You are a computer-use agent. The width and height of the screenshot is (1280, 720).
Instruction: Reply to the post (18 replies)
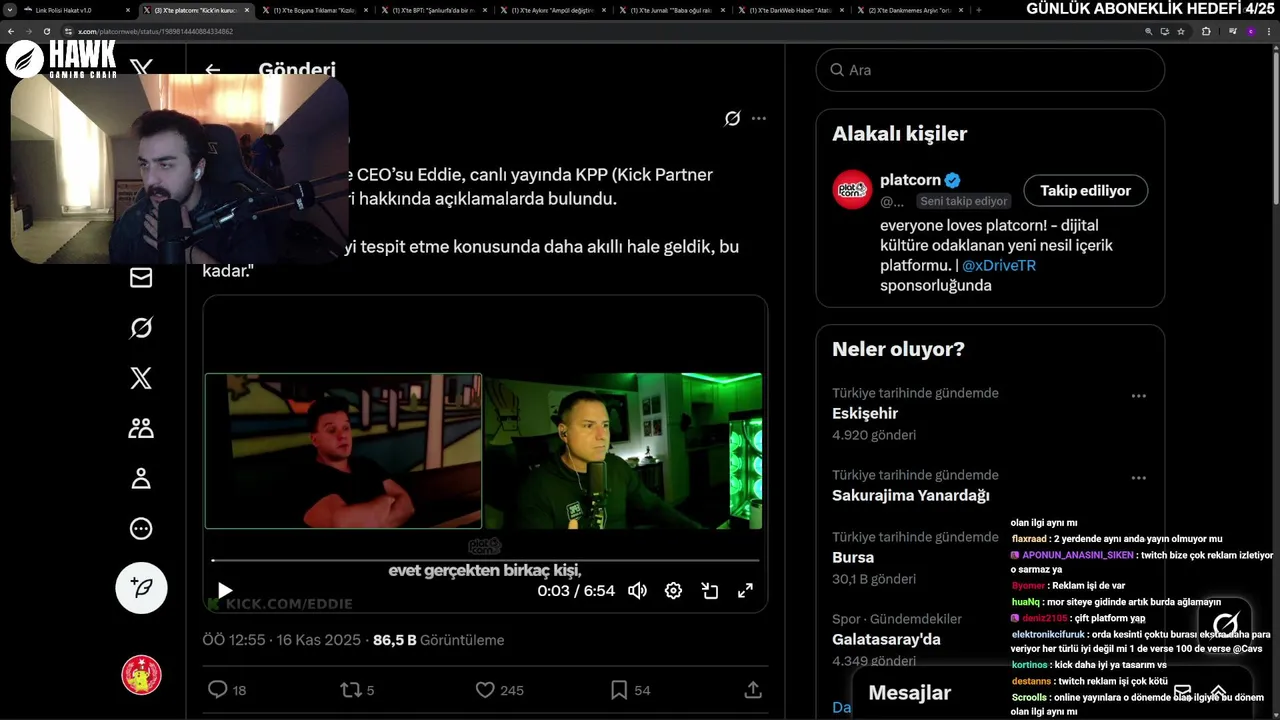[226, 690]
